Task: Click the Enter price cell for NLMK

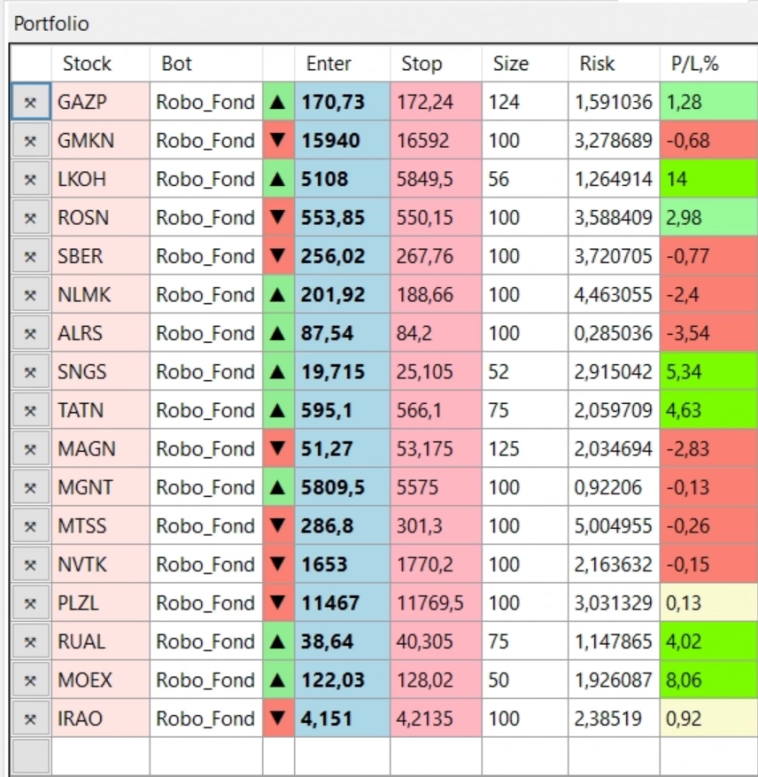Action: coord(341,295)
